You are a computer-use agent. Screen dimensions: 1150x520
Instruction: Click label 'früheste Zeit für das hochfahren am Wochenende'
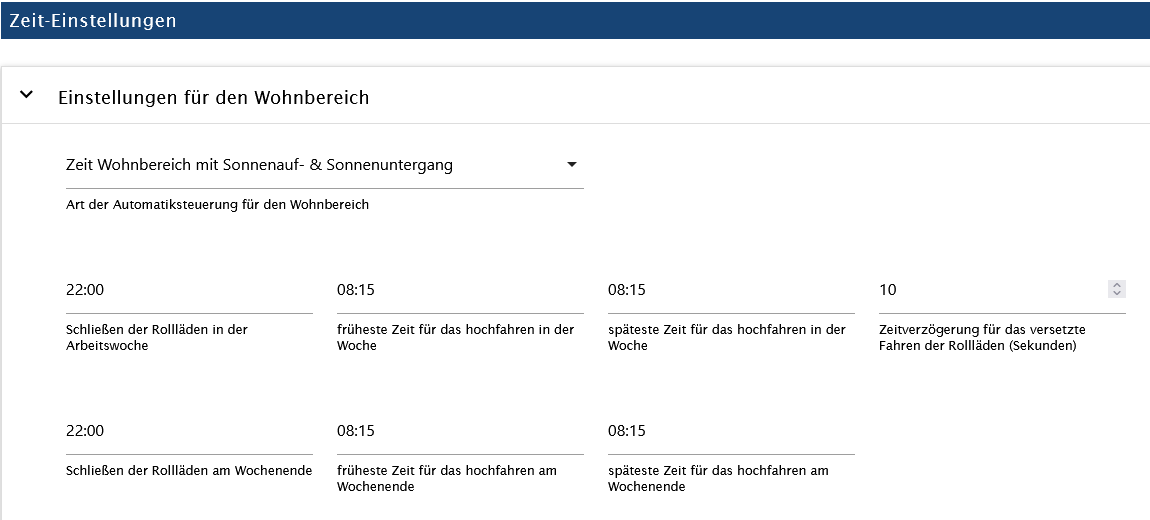(x=446, y=478)
